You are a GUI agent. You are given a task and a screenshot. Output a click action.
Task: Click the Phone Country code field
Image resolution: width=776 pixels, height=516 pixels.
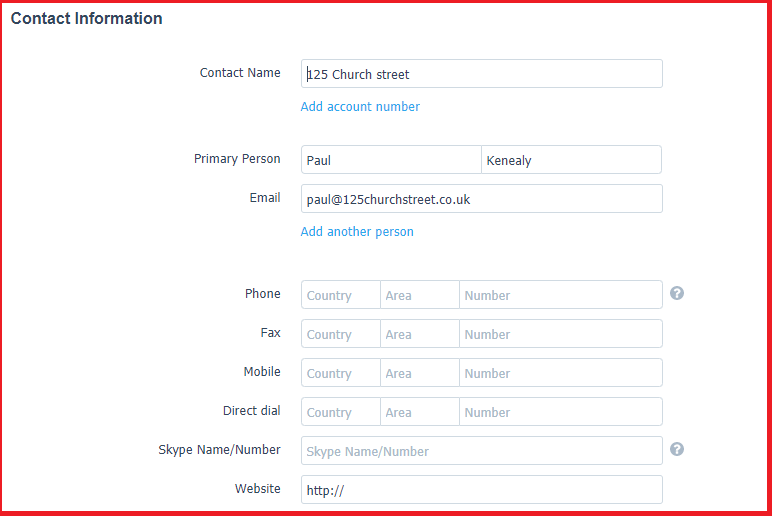point(340,294)
